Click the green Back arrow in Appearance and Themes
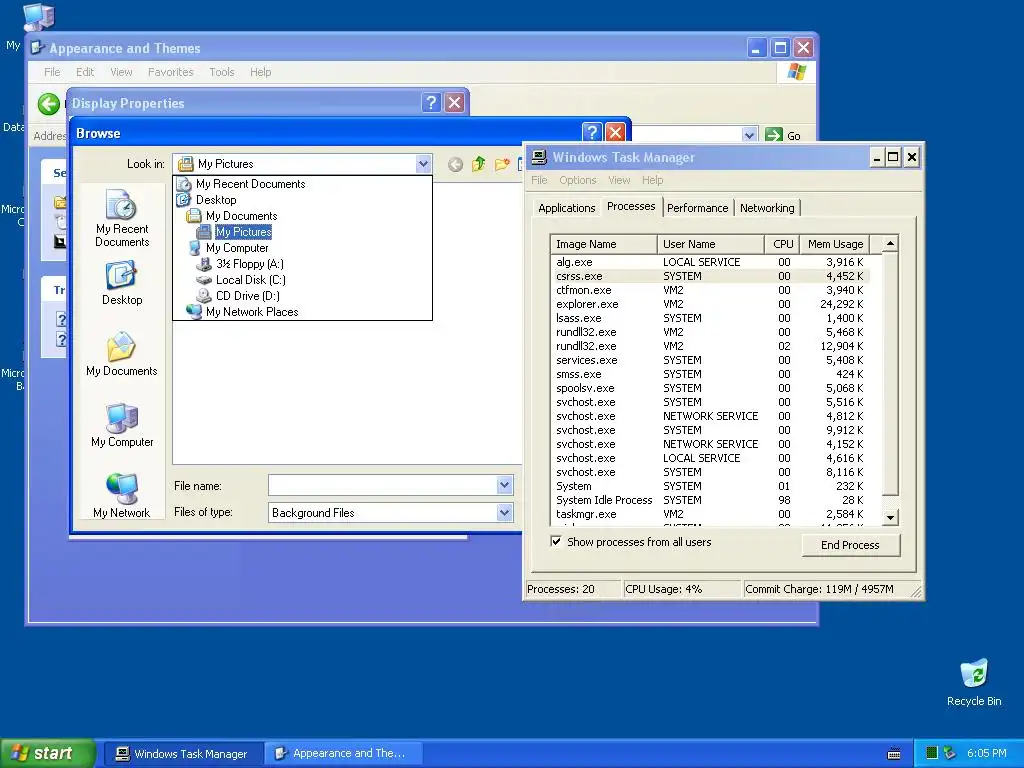 48,104
